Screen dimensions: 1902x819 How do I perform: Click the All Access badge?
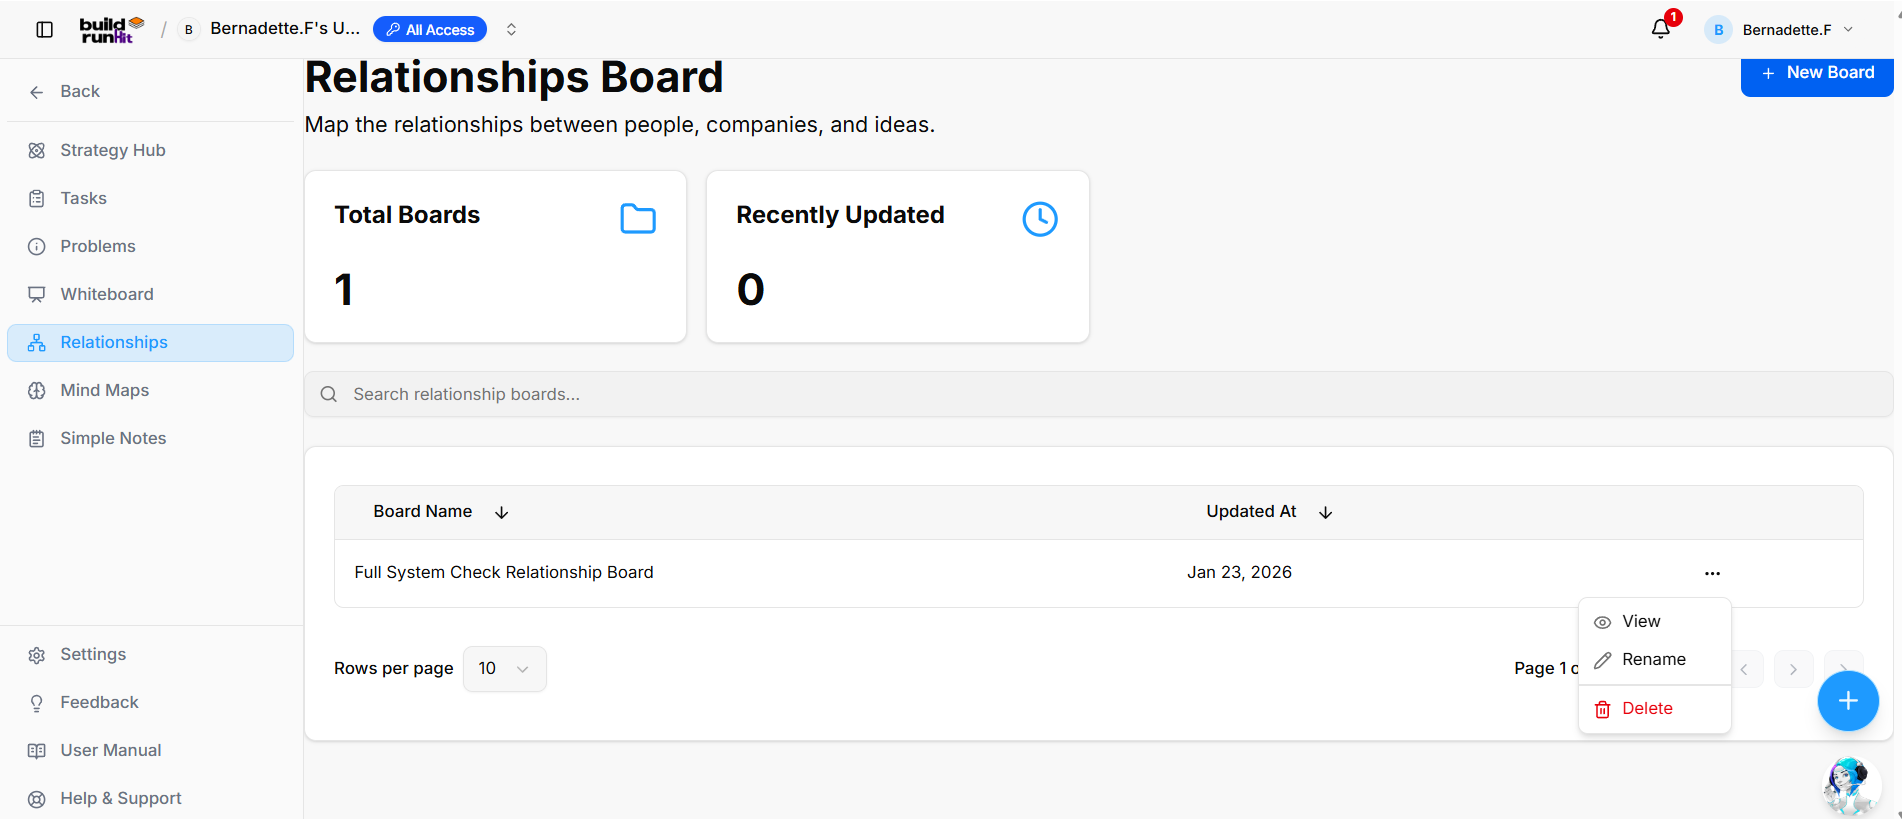tap(430, 30)
